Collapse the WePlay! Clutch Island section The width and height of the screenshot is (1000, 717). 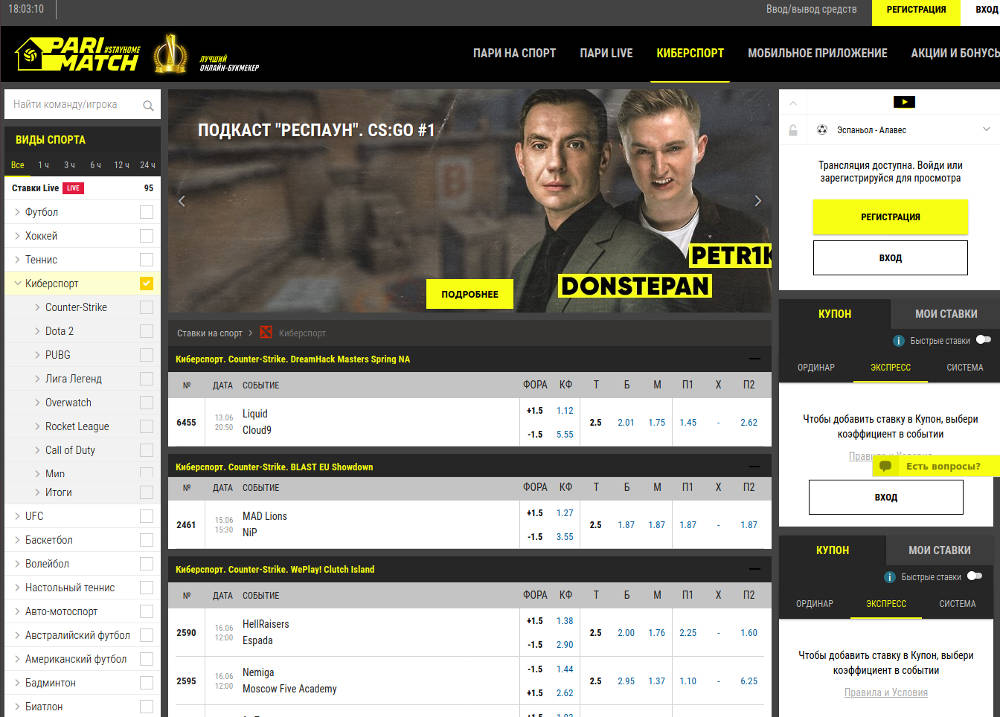pyautogui.click(x=754, y=569)
